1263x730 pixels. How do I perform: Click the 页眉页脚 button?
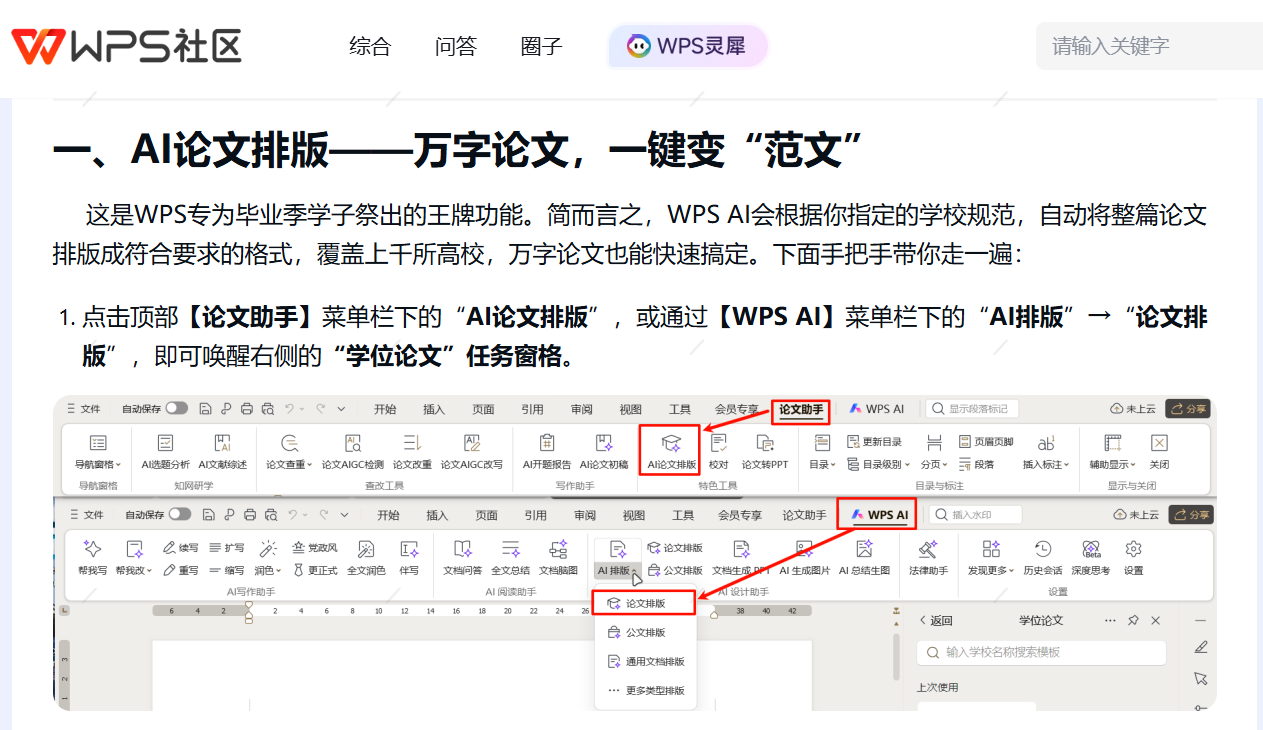point(986,442)
